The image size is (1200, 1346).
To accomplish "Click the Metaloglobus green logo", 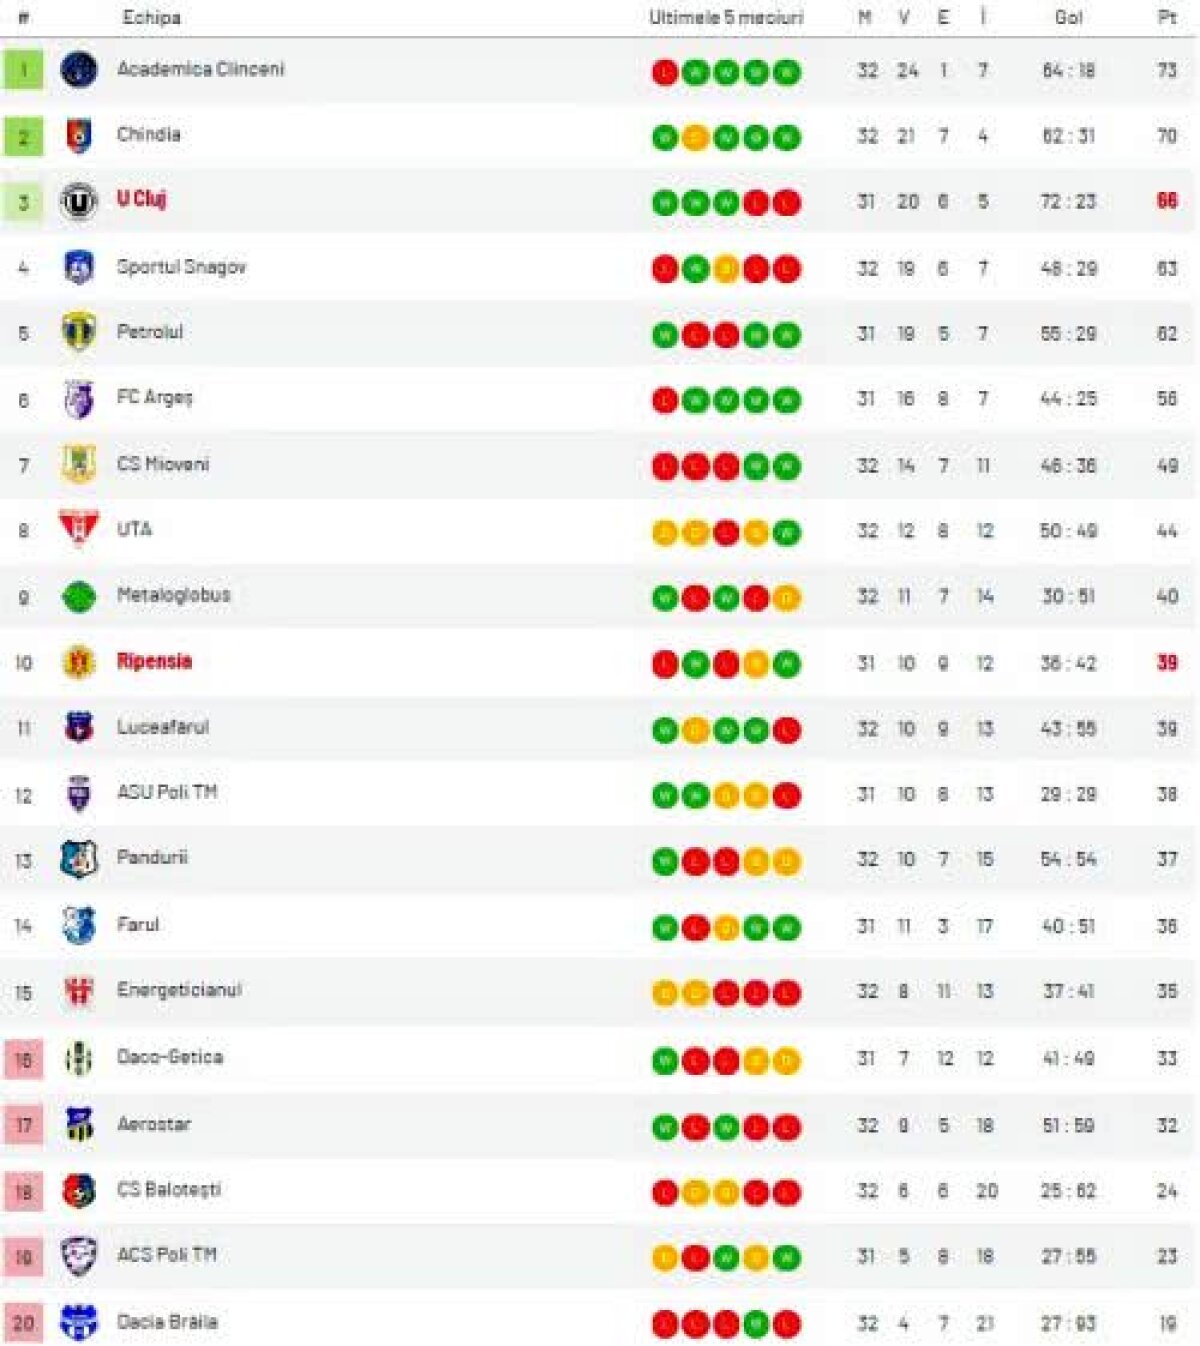I will 79,597.
